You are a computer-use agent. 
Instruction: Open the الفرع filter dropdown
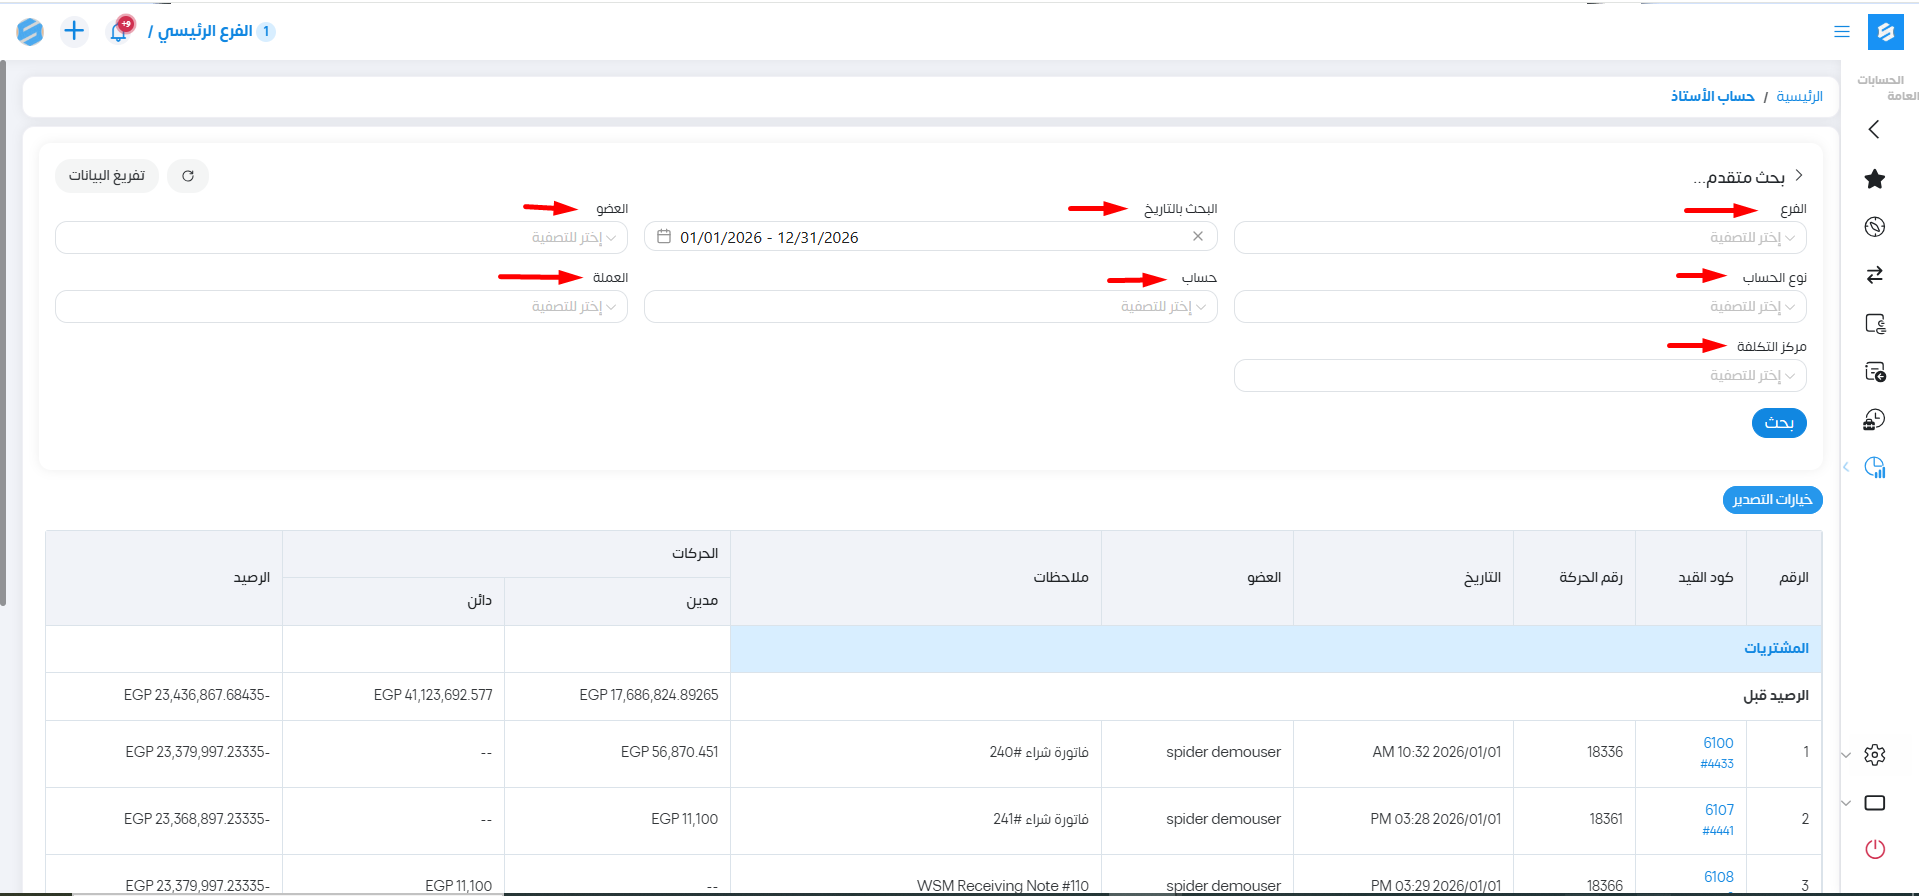[1519, 238]
